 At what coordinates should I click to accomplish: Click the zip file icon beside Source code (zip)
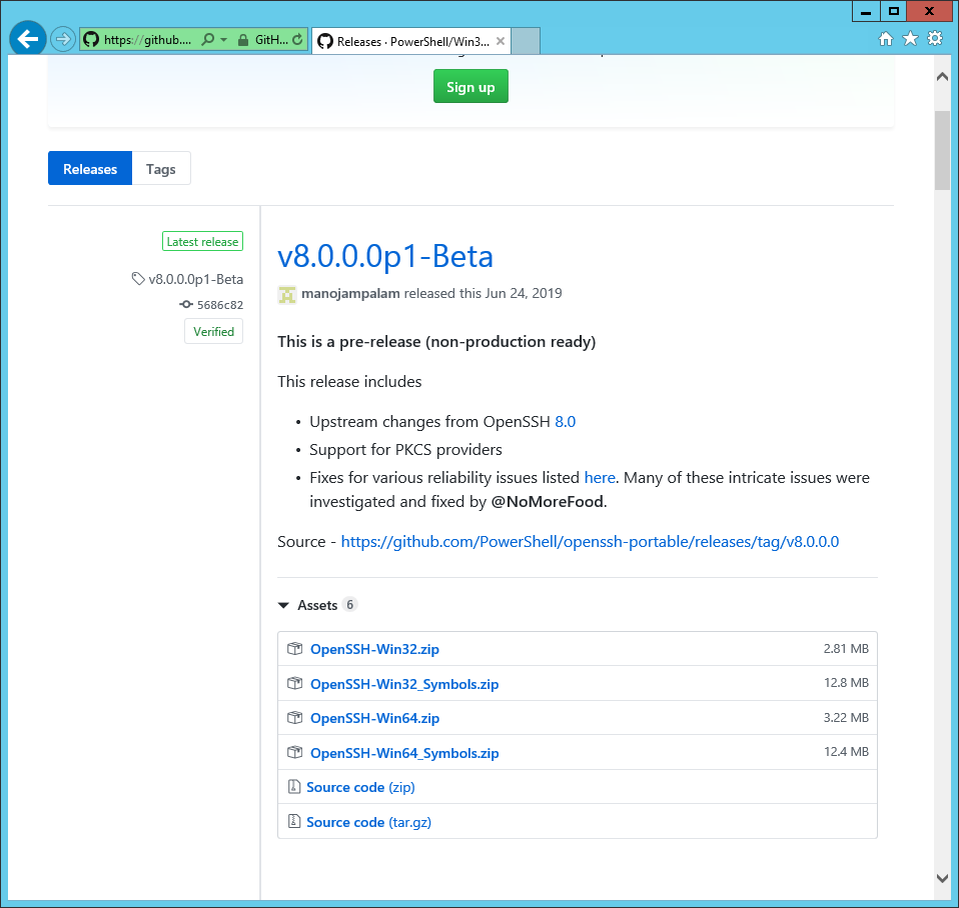tap(294, 786)
